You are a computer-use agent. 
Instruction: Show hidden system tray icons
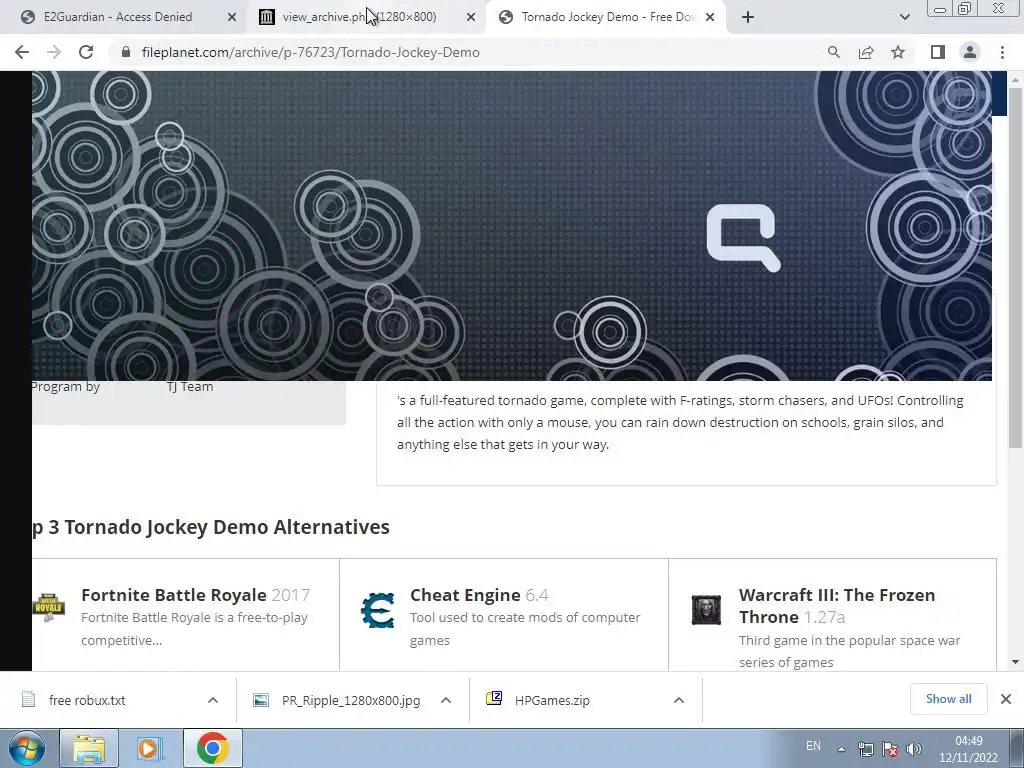click(x=841, y=749)
